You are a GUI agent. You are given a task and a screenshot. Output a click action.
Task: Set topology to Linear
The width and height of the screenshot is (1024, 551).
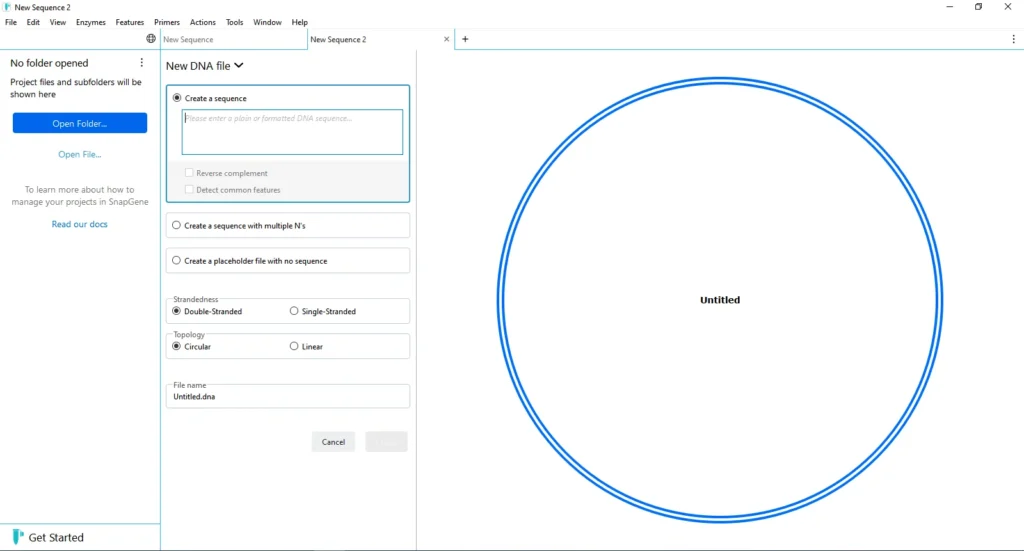point(294,346)
